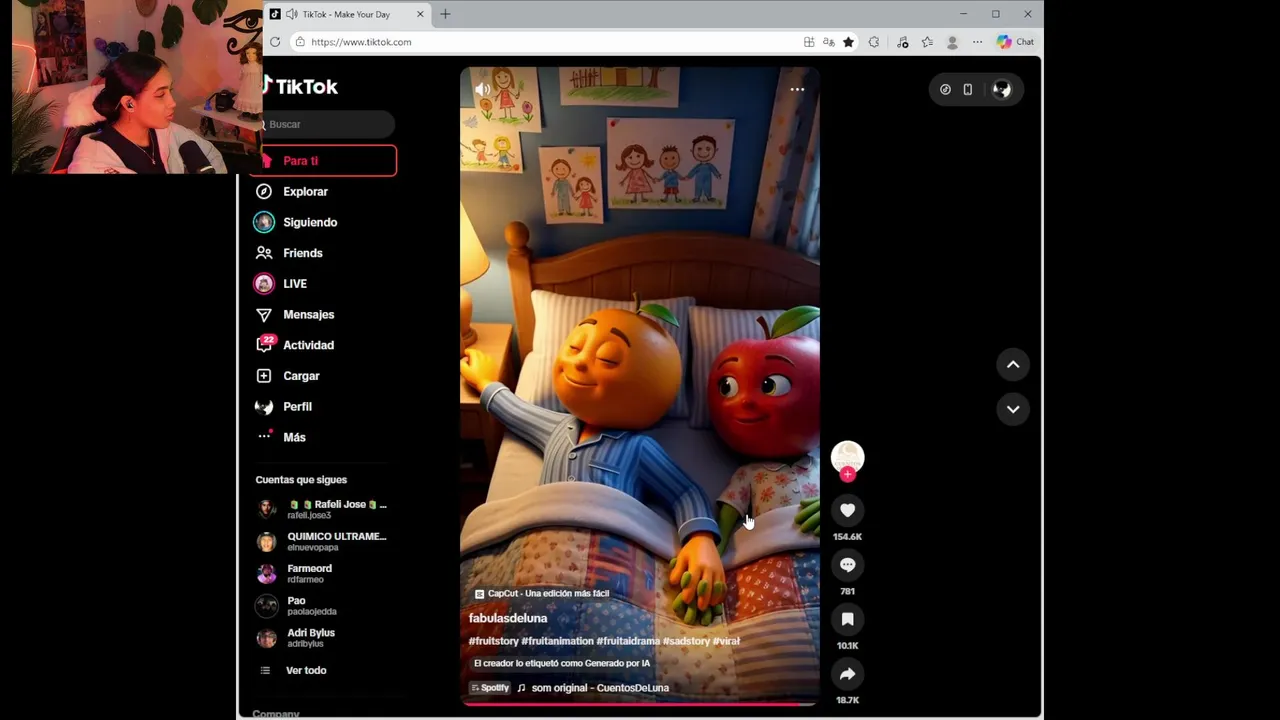Viewport: 1280px width, 720px height.
Task: Open the TikTok coin icon at top right
Action: coord(945,89)
